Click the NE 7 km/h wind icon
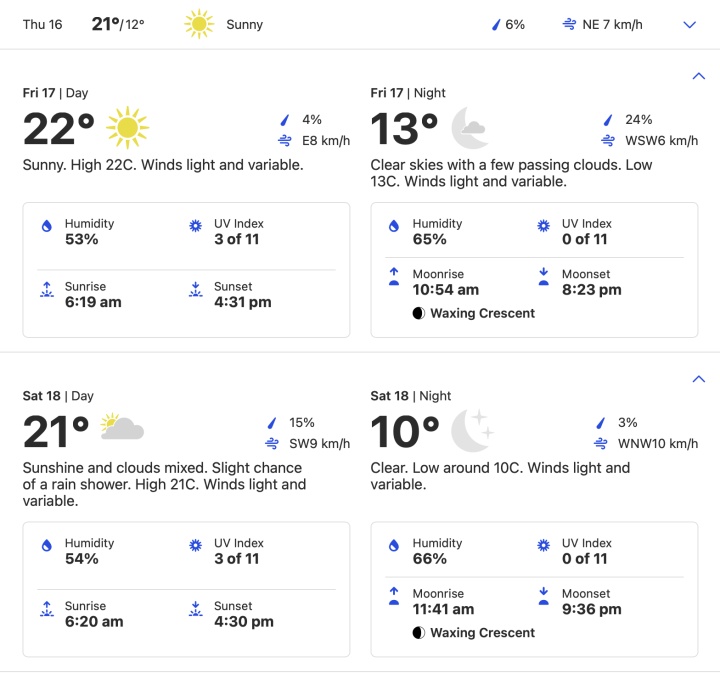Image resolution: width=720 pixels, height=673 pixels. coord(569,24)
